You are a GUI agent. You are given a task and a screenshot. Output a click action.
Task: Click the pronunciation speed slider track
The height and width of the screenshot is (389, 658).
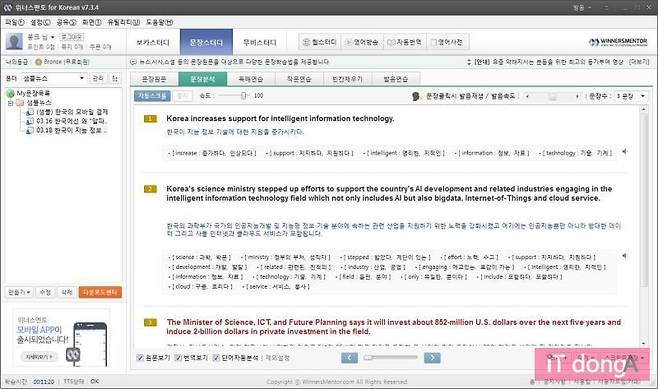point(552,96)
